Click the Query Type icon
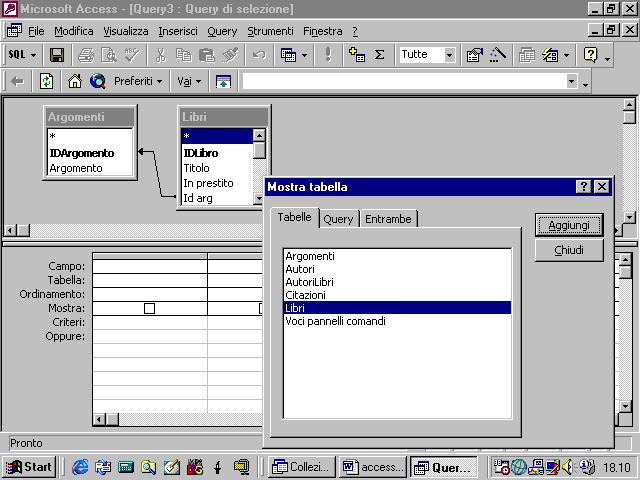640x480 pixels. point(289,55)
